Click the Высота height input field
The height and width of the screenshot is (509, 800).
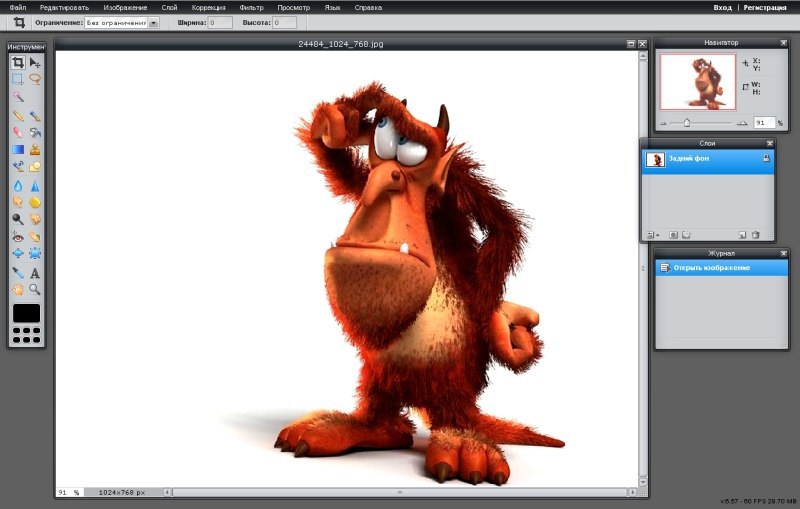(284, 23)
